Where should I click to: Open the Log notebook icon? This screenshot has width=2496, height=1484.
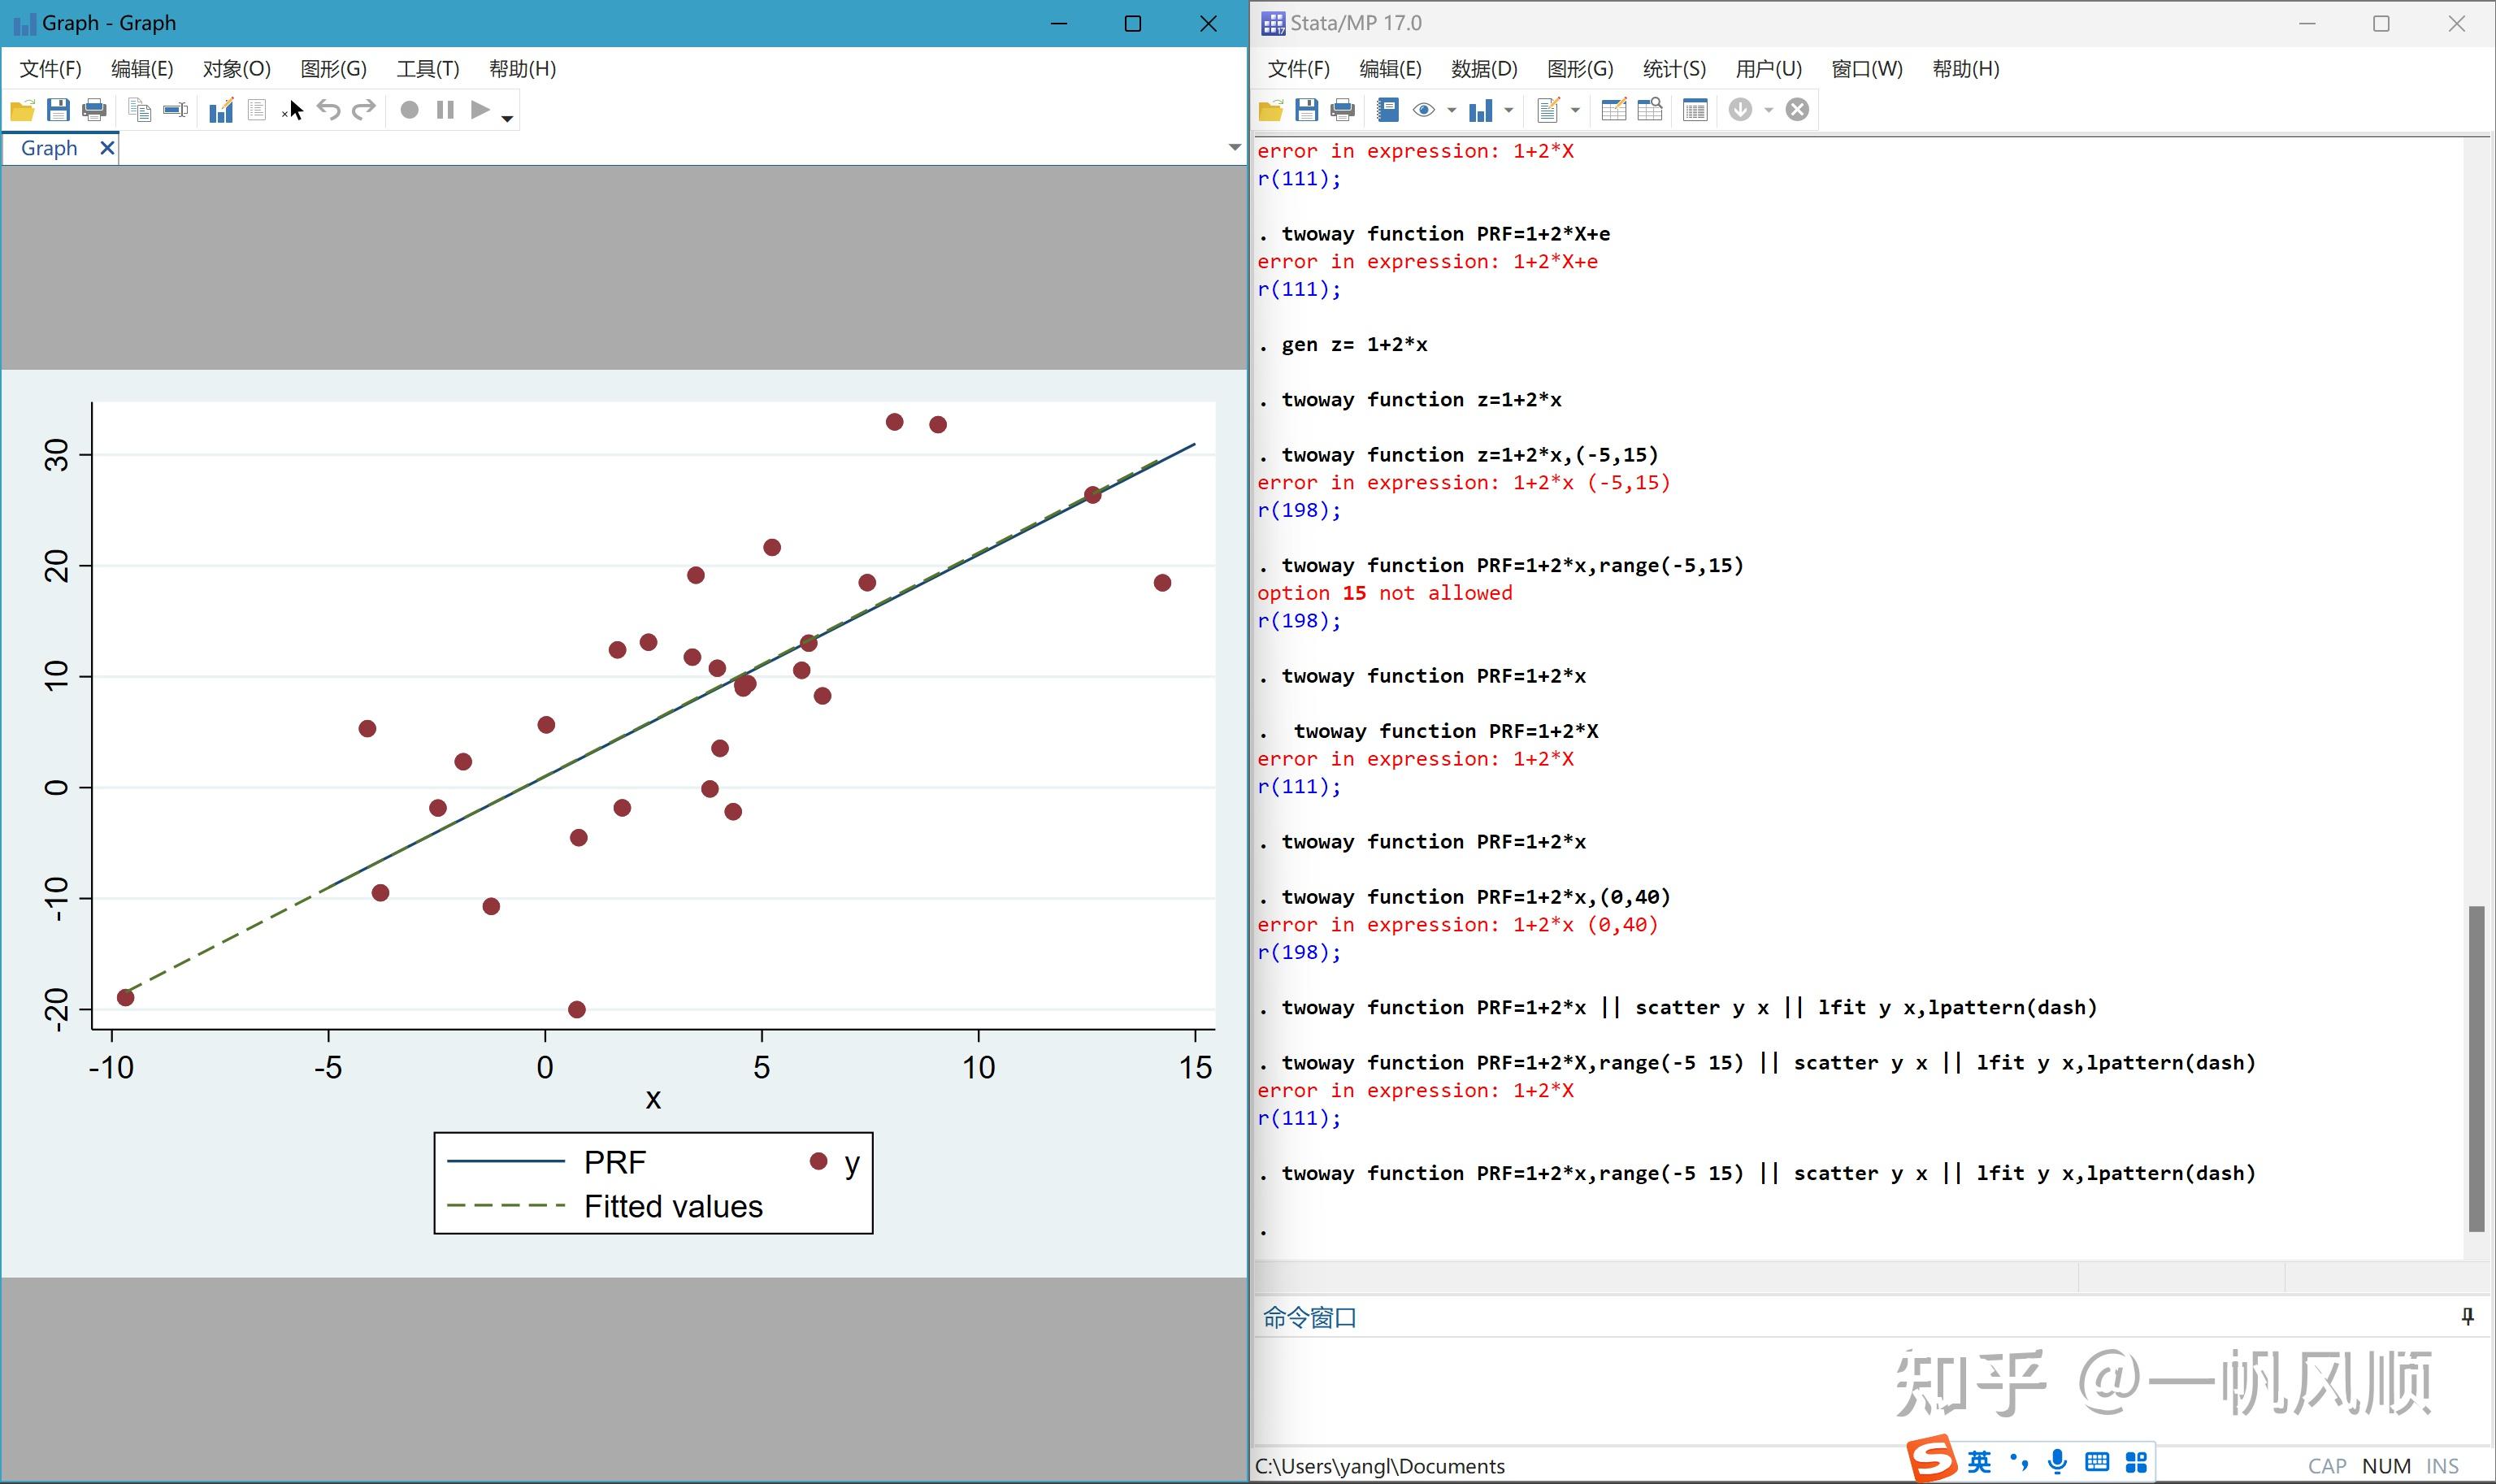click(1388, 110)
